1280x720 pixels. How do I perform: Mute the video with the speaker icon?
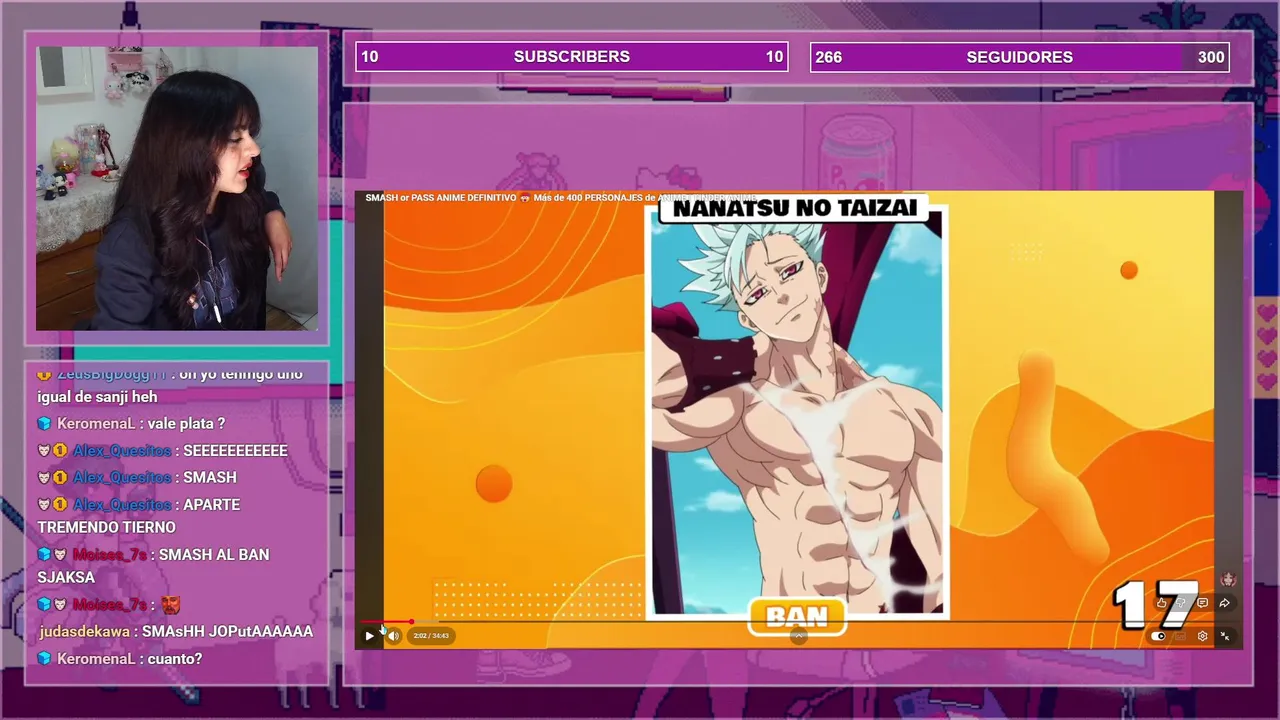click(393, 636)
